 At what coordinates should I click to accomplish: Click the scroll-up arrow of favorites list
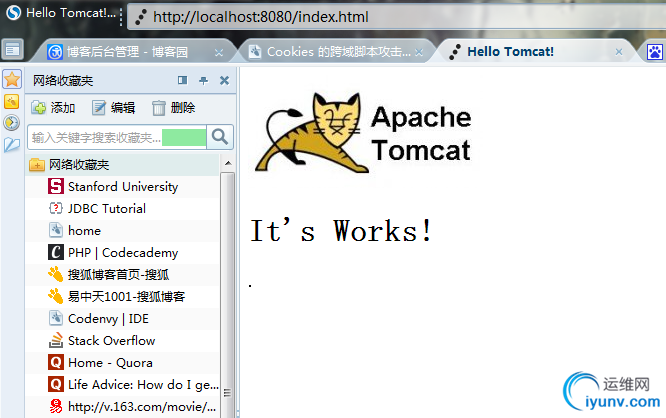(228, 163)
